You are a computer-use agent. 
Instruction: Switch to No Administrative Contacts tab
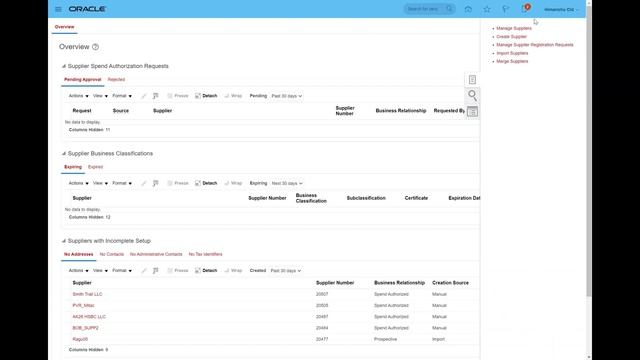point(156,254)
